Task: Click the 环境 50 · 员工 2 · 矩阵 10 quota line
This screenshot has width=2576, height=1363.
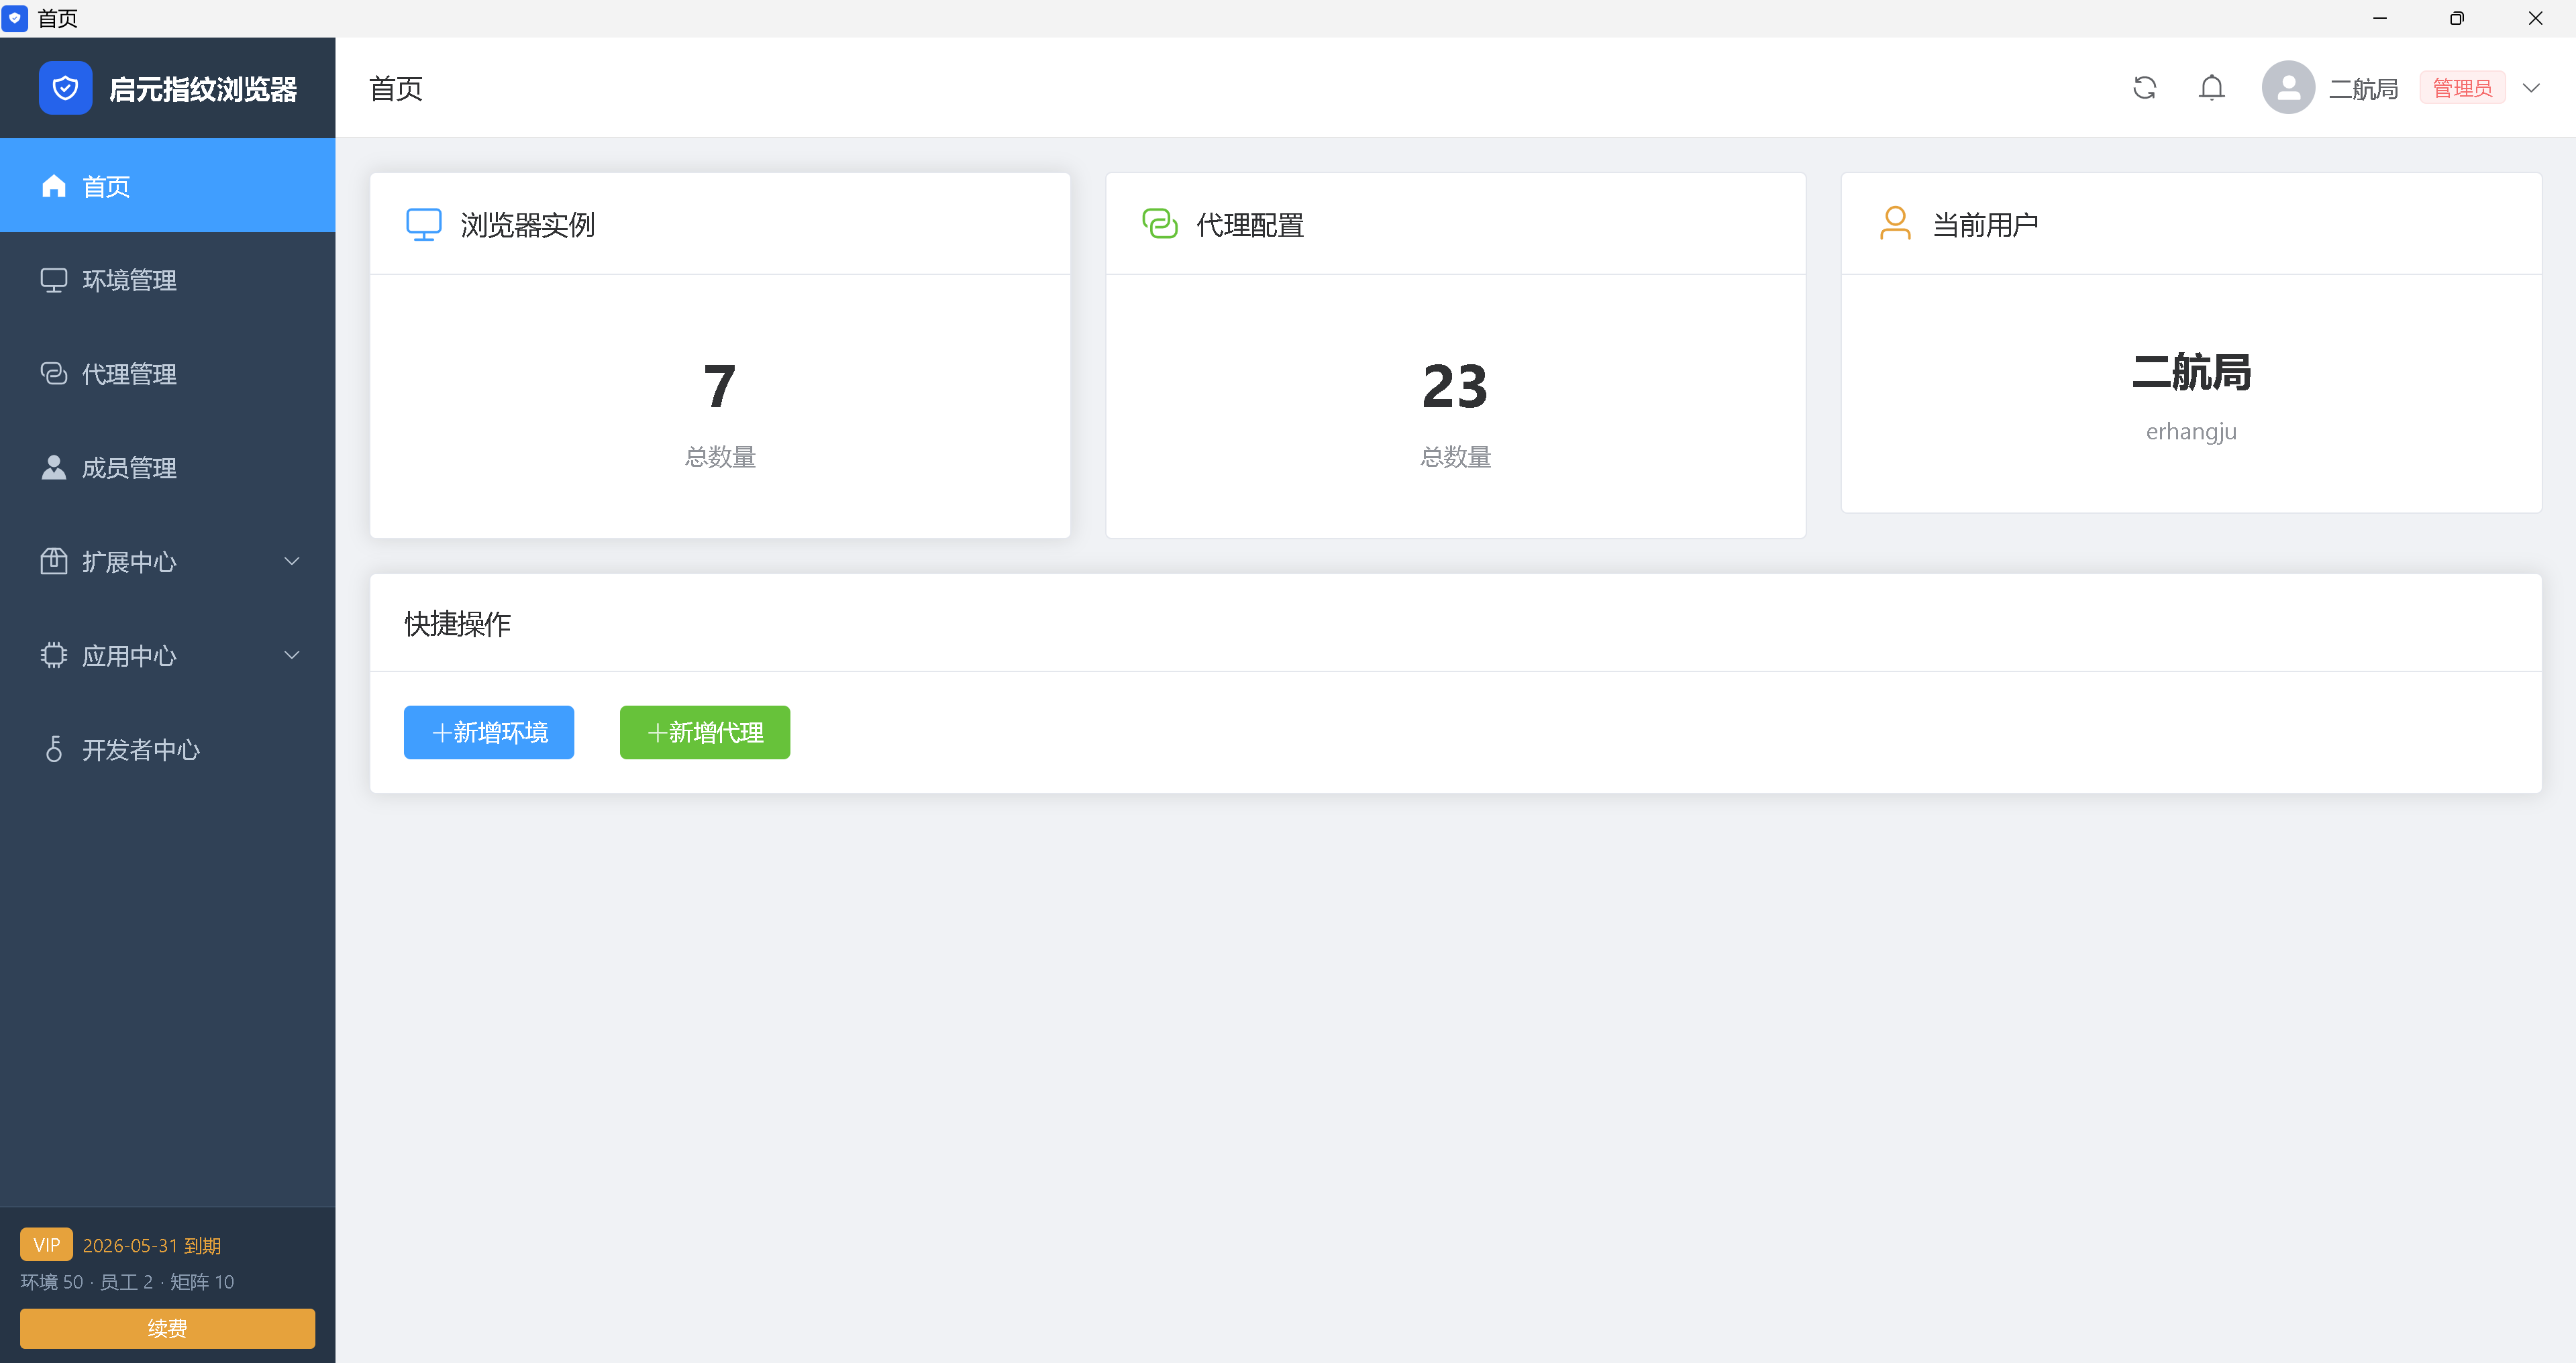Action: click(x=127, y=1282)
